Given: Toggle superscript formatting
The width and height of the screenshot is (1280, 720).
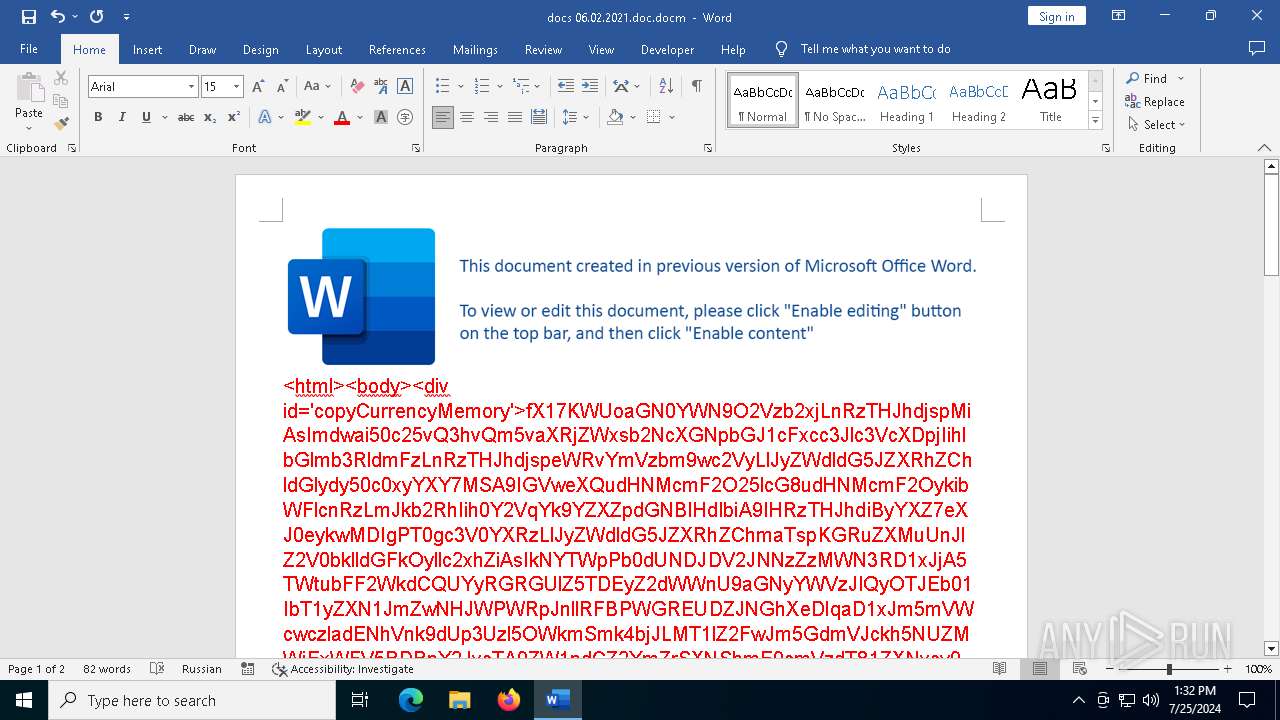Looking at the screenshot, I should pos(233,117).
